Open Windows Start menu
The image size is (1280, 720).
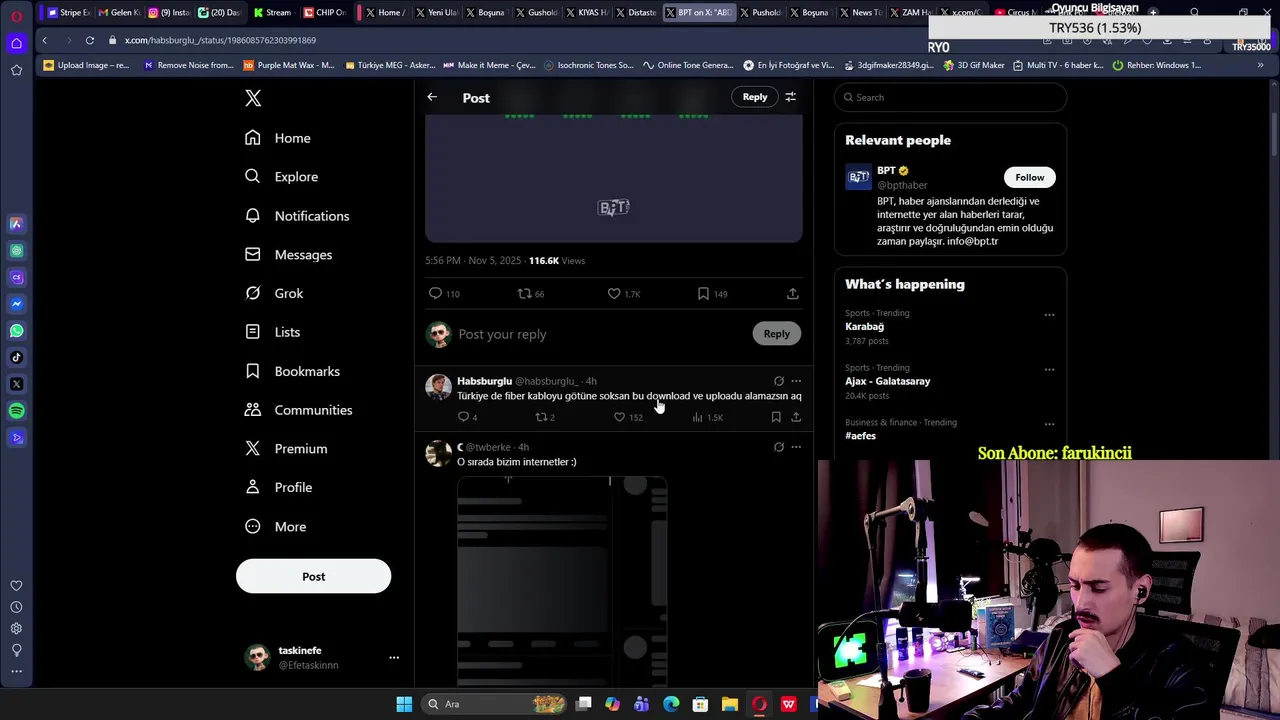(404, 704)
